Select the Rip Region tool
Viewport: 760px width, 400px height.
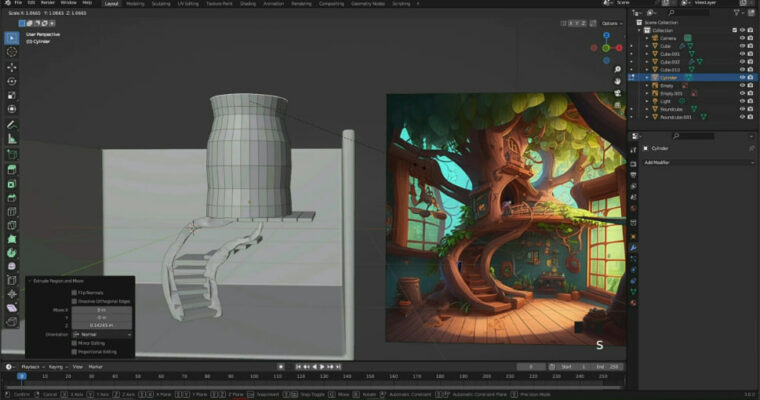(12, 322)
